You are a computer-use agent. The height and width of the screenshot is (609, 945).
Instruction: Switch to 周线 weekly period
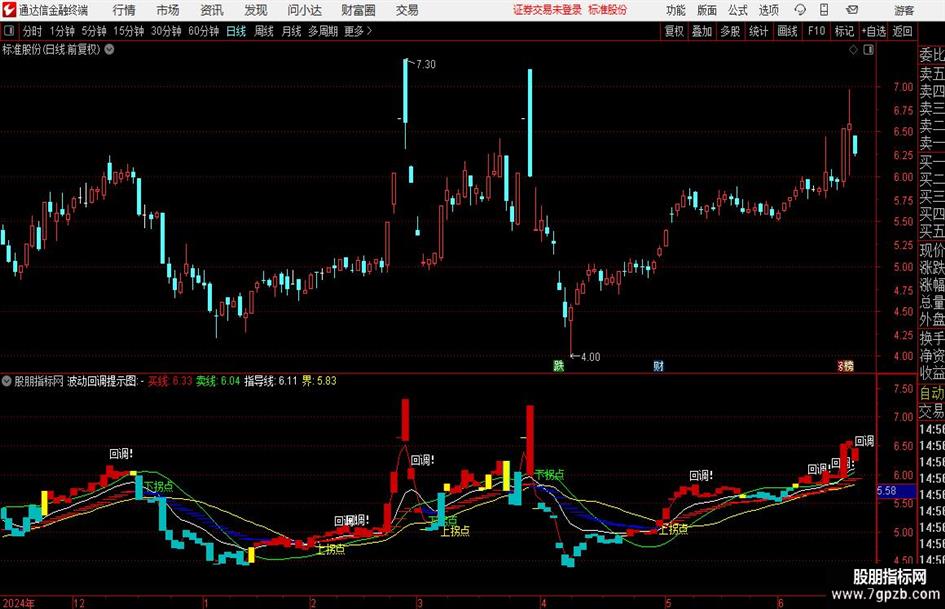click(x=264, y=31)
